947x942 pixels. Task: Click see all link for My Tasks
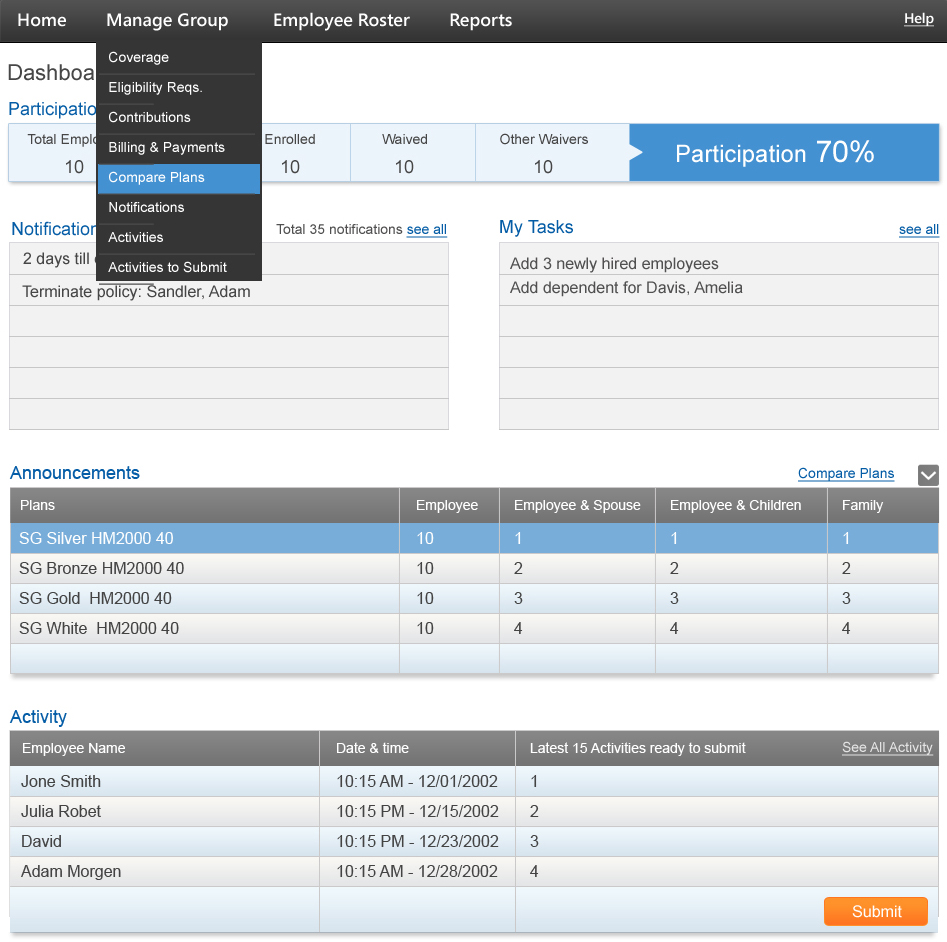(918, 230)
